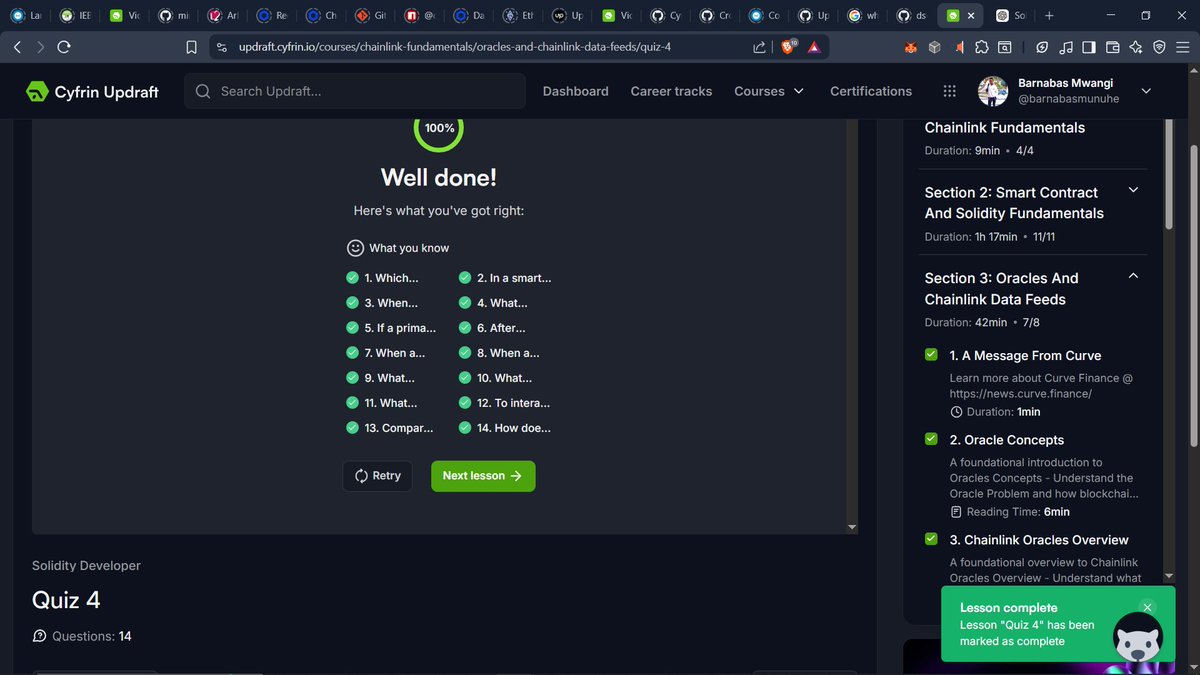Toggle checkbox for A Message From Curve

[931, 355]
